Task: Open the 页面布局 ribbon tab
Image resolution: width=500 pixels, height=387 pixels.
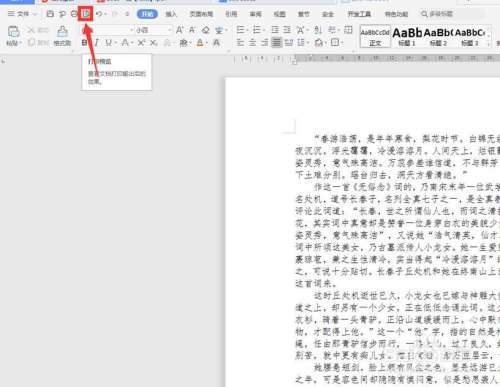Action: [x=201, y=14]
